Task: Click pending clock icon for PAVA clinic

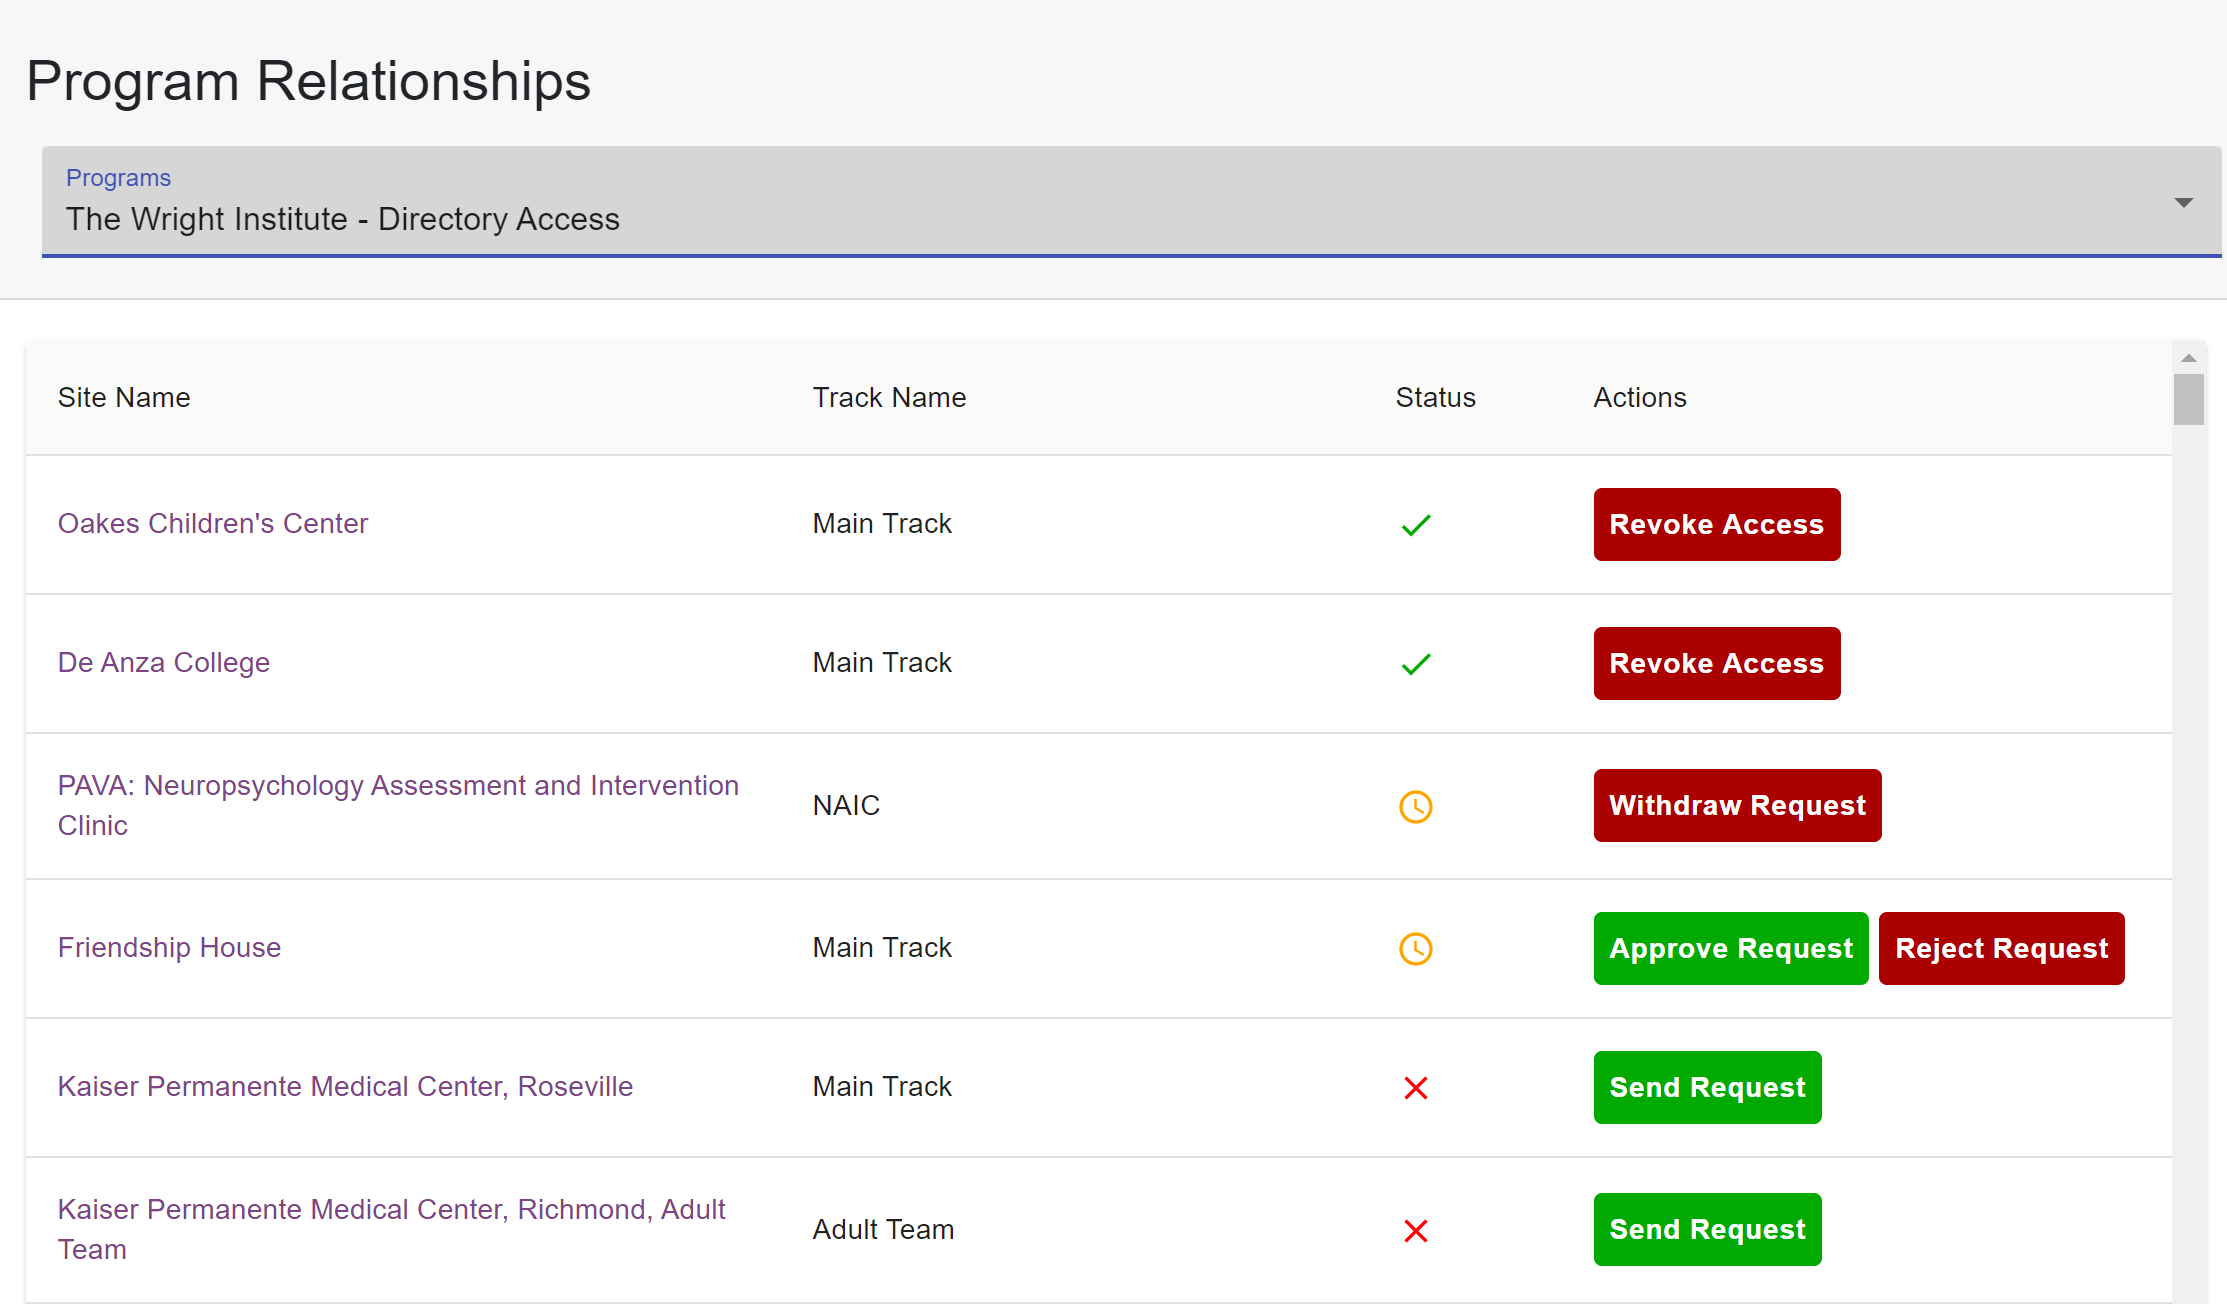Action: click(x=1416, y=806)
